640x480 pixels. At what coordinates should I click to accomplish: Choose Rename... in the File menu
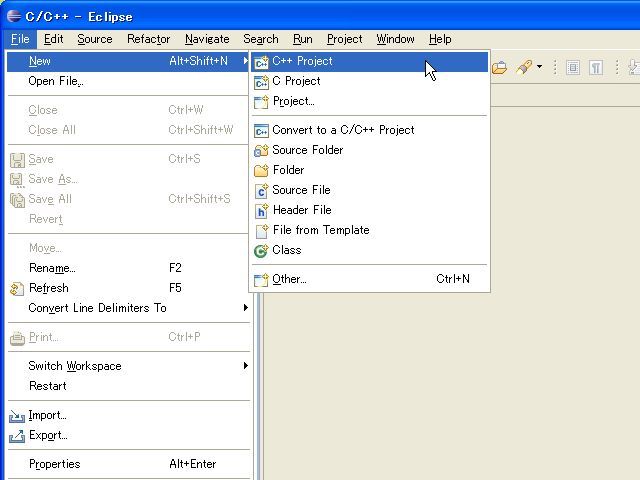(129, 268)
